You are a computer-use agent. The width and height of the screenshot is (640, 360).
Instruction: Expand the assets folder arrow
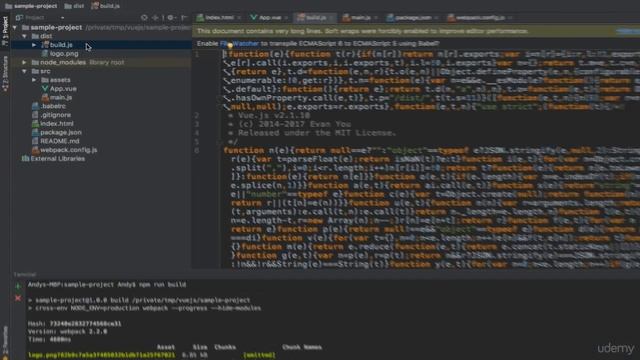point(34,80)
